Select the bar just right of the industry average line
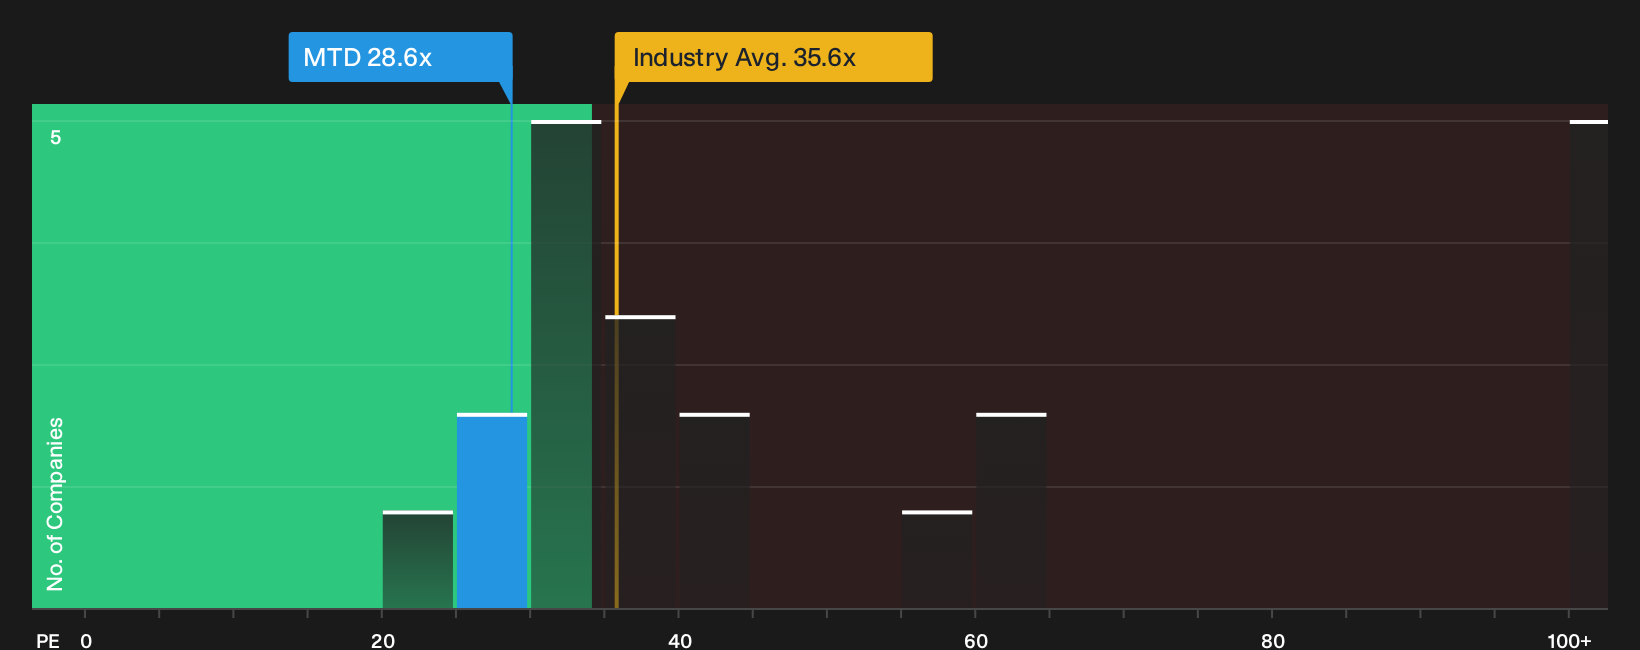 641,462
